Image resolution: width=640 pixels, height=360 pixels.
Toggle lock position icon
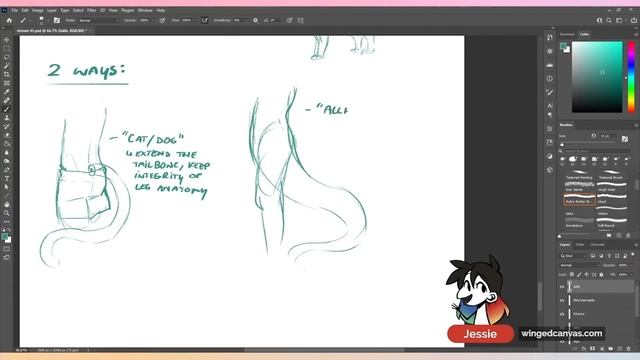(587, 275)
